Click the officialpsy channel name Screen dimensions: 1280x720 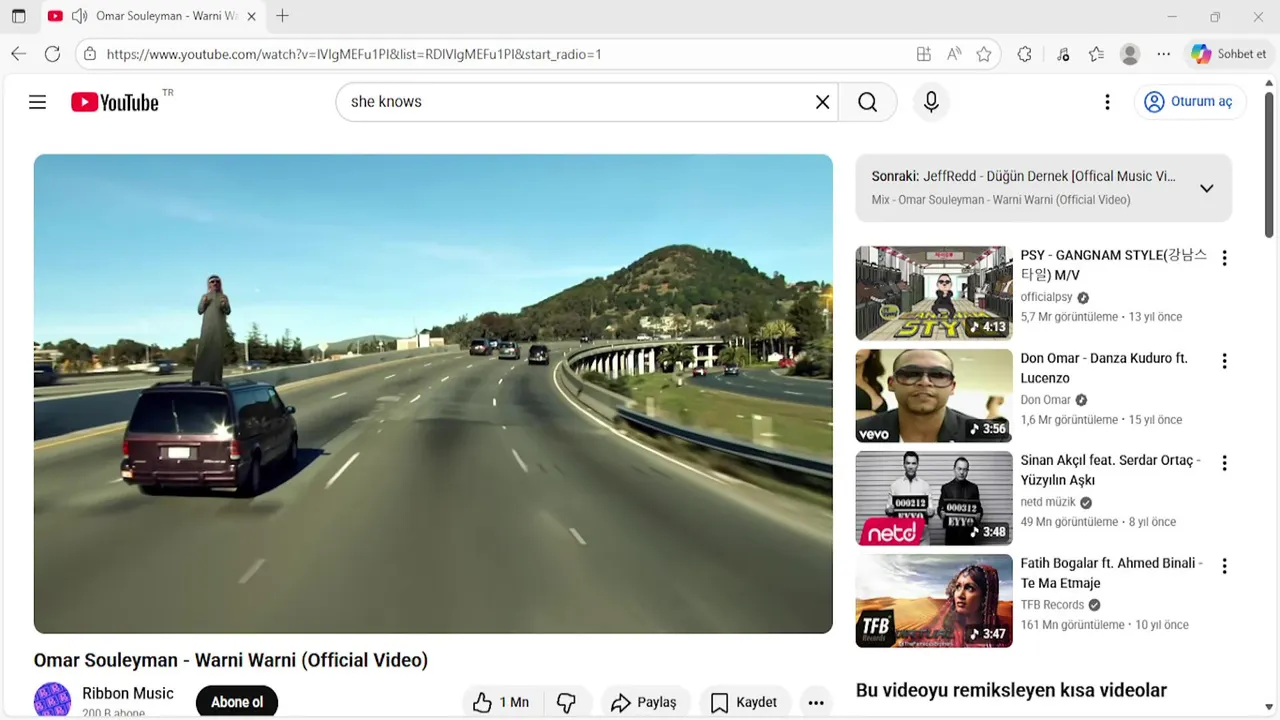[1046, 297]
